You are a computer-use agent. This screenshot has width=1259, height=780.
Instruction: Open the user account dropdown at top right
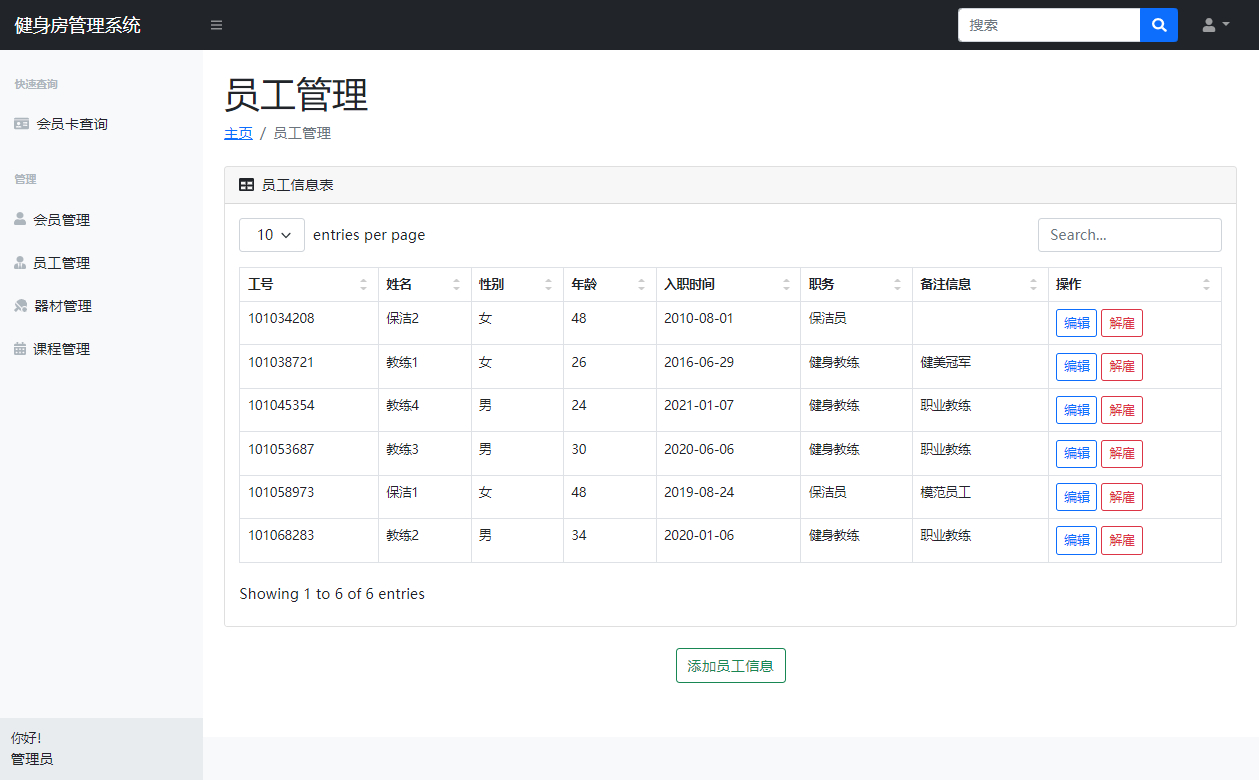tap(1213, 24)
